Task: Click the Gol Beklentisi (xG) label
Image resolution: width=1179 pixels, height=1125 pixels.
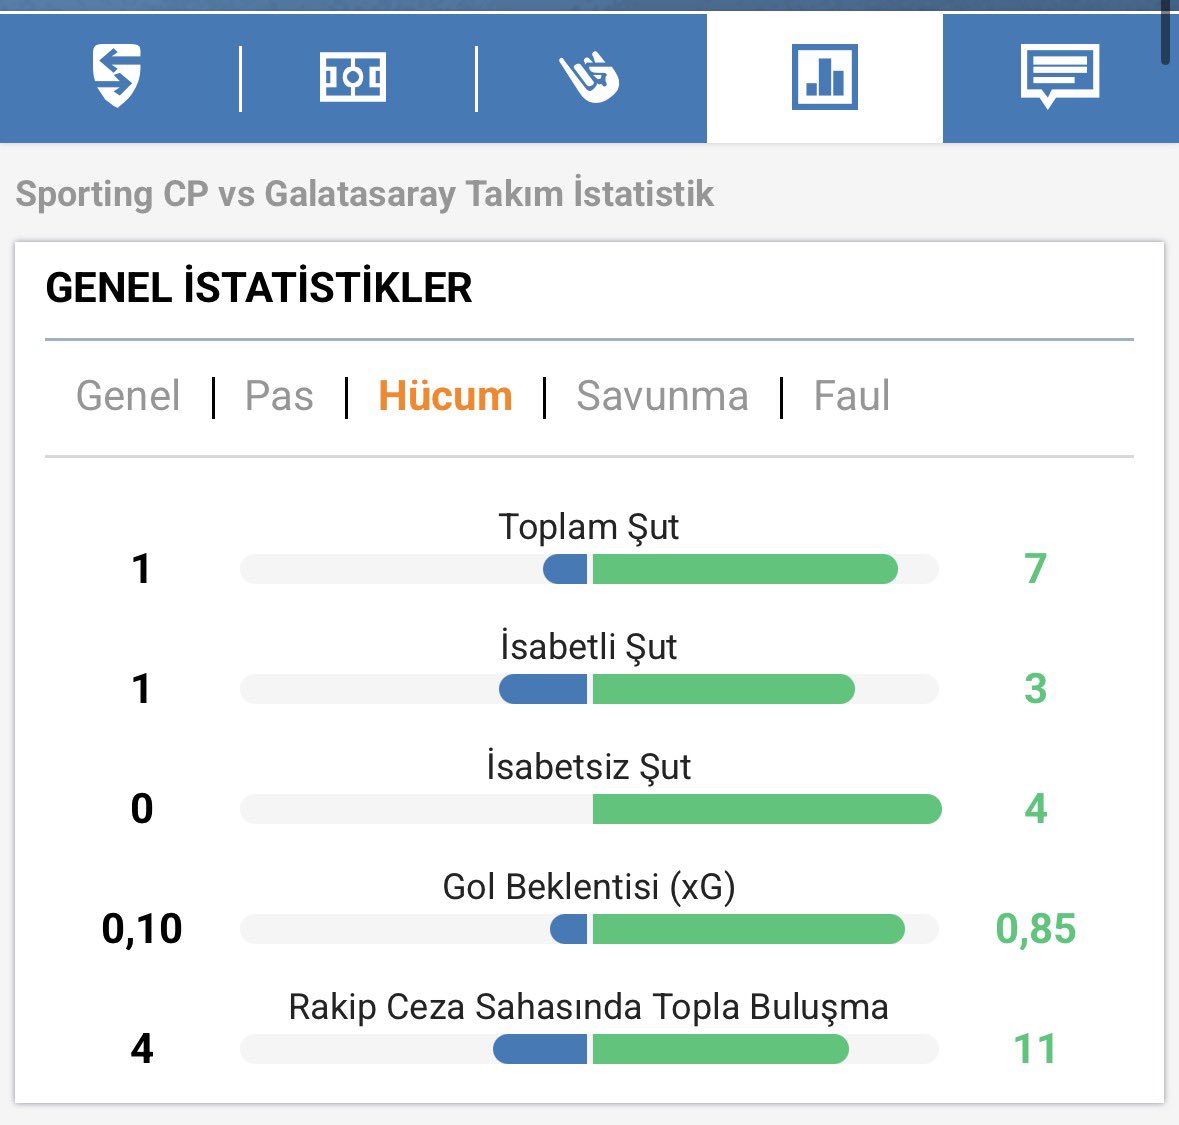Action: click(x=589, y=887)
